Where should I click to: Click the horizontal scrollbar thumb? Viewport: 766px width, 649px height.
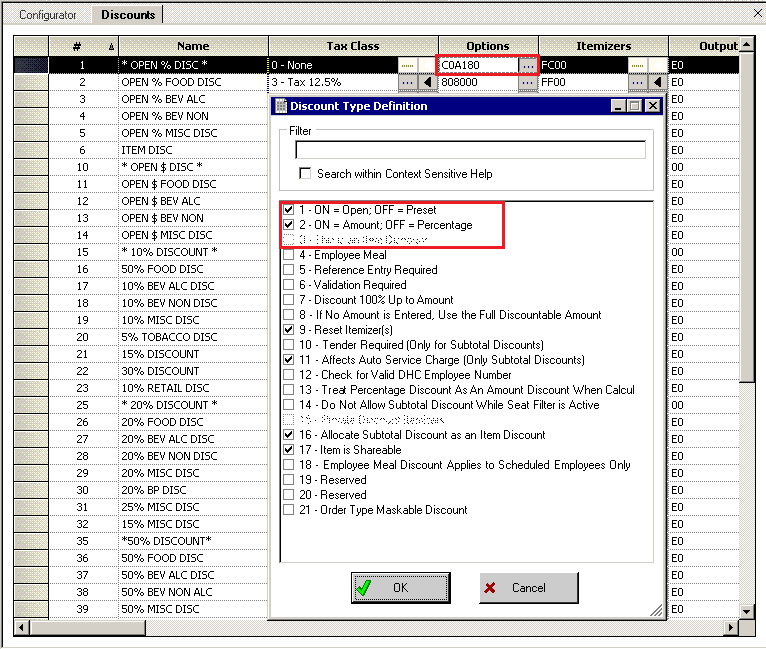click(87, 628)
